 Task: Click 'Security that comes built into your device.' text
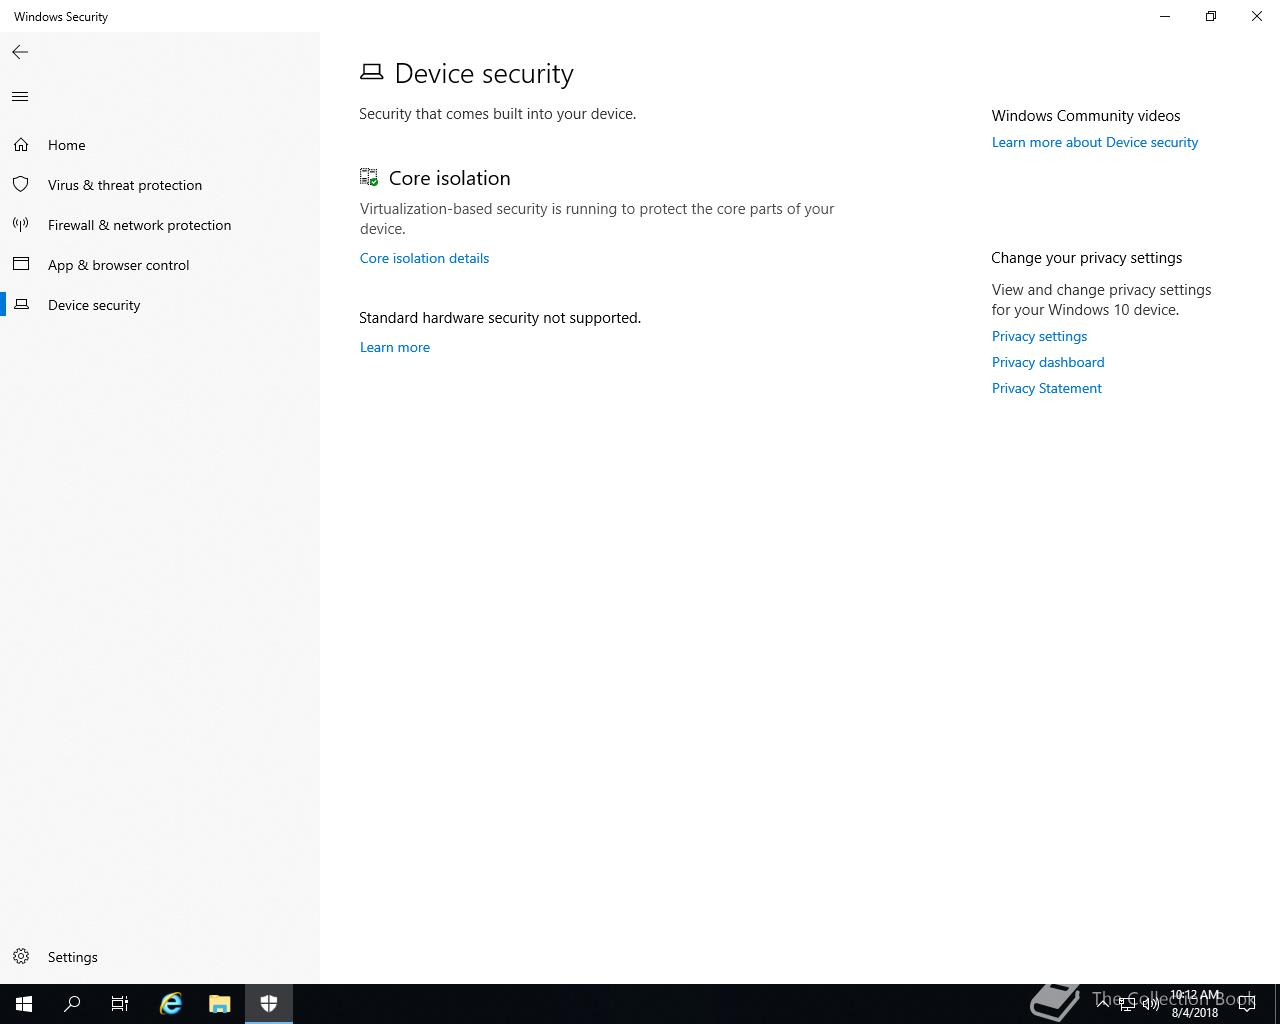point(498,114)
